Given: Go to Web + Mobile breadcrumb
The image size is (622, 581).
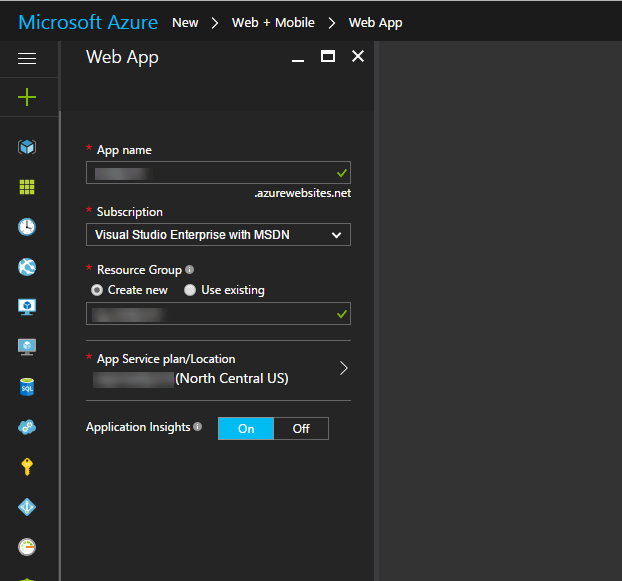Looking at the screenshot, I should 273,23.
